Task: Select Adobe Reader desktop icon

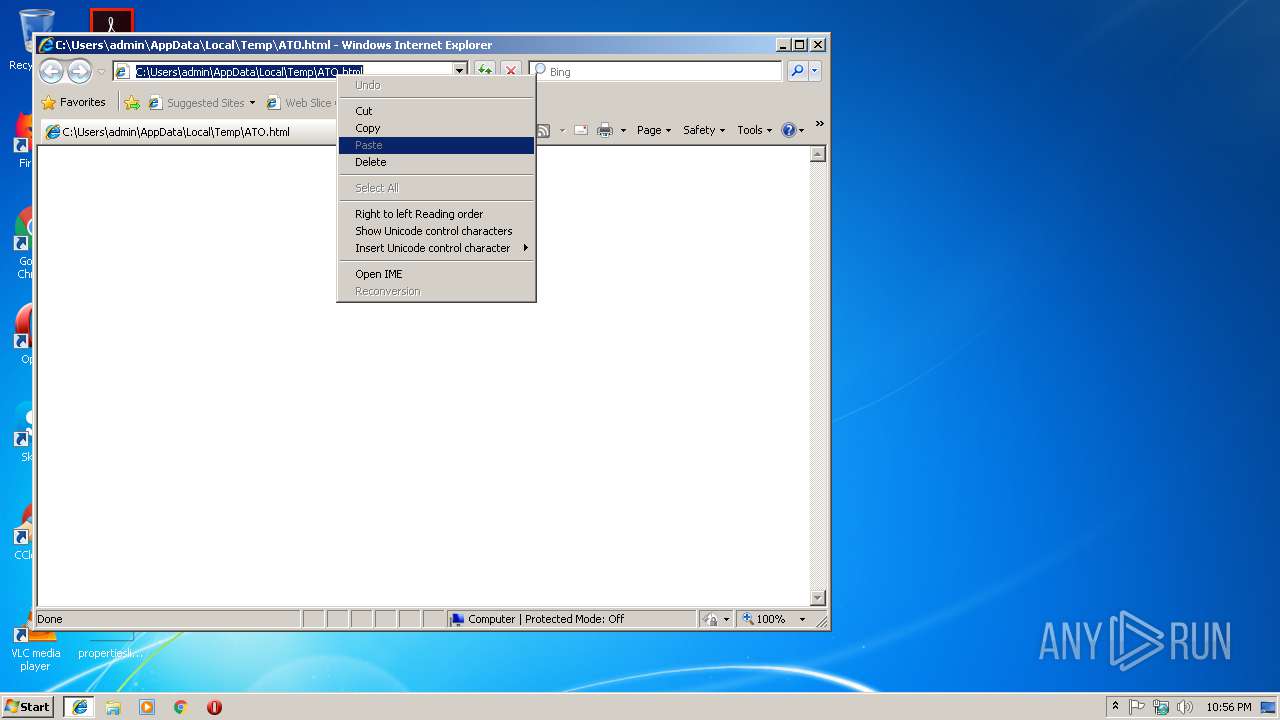Action: coord(111,21)
